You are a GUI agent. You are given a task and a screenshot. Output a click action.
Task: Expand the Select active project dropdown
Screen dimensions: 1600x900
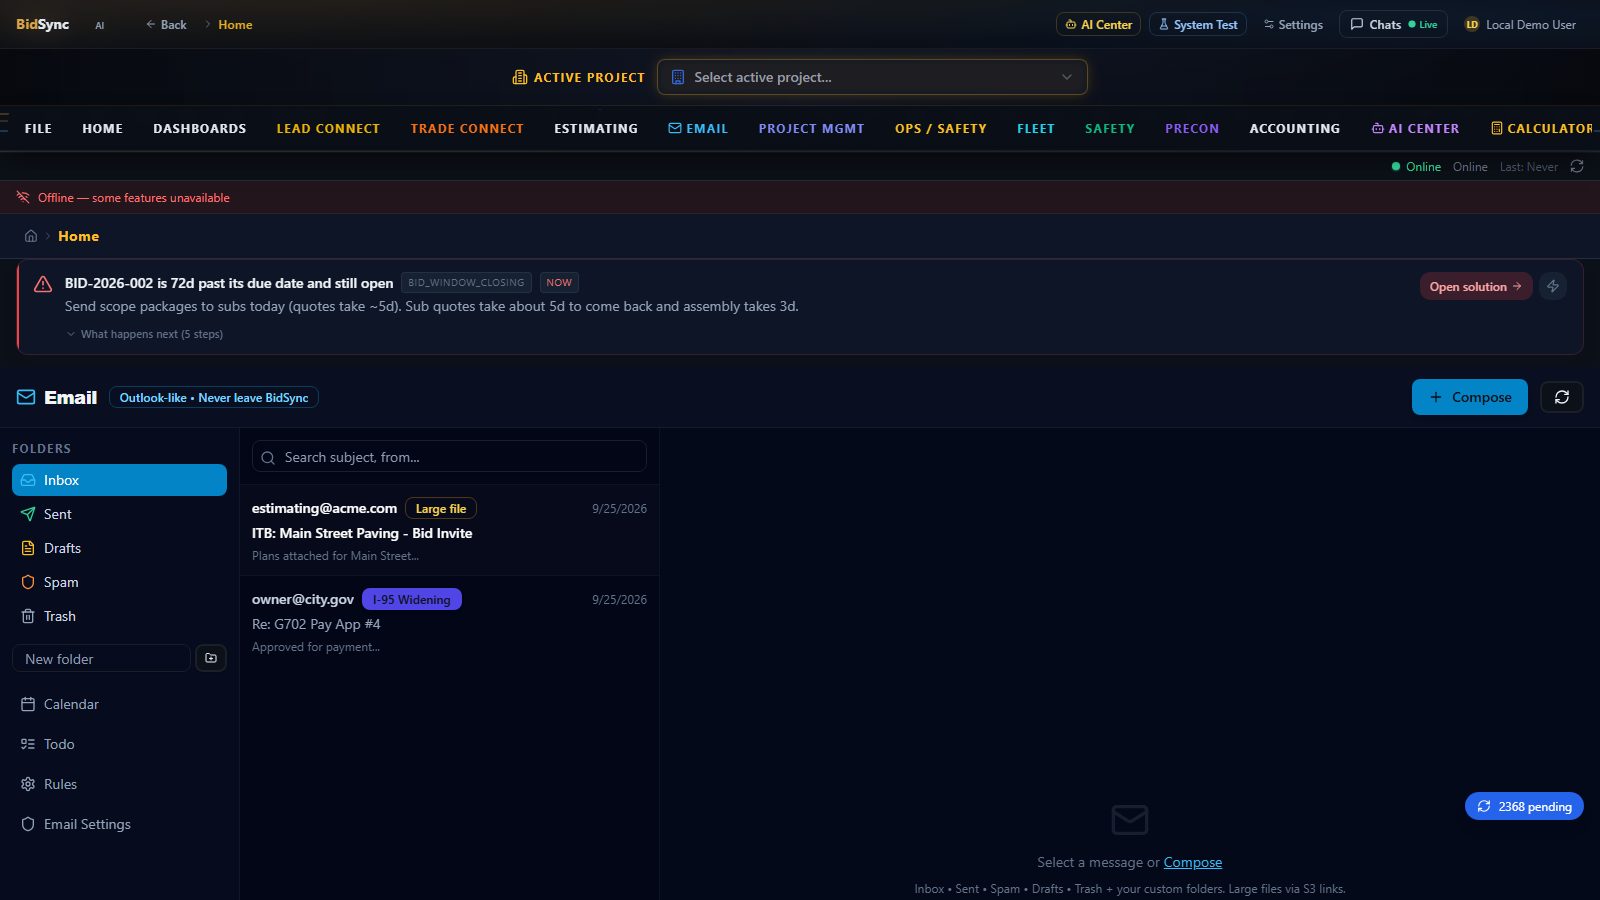pyautogui.click(x=872, y=77)
